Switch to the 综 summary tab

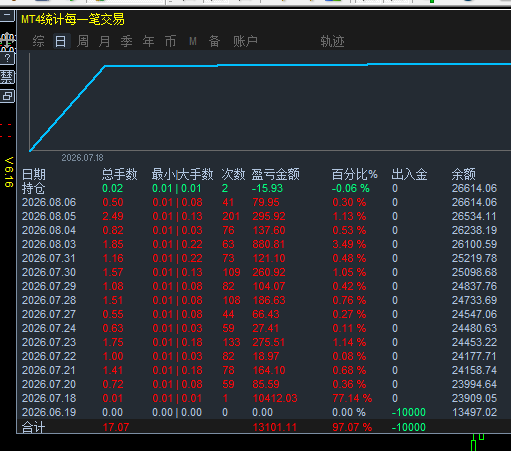click(39, 42)
